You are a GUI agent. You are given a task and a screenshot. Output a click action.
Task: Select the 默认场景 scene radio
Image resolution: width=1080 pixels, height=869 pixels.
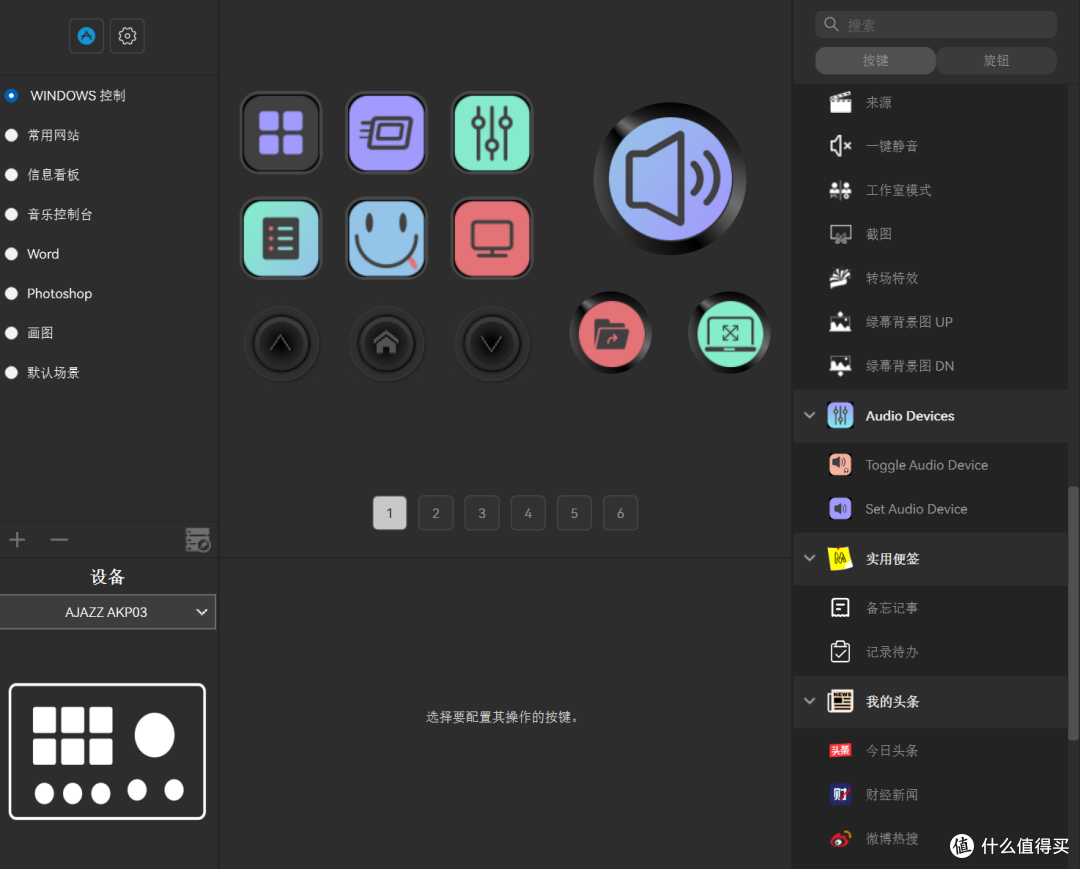coord(12,373)
